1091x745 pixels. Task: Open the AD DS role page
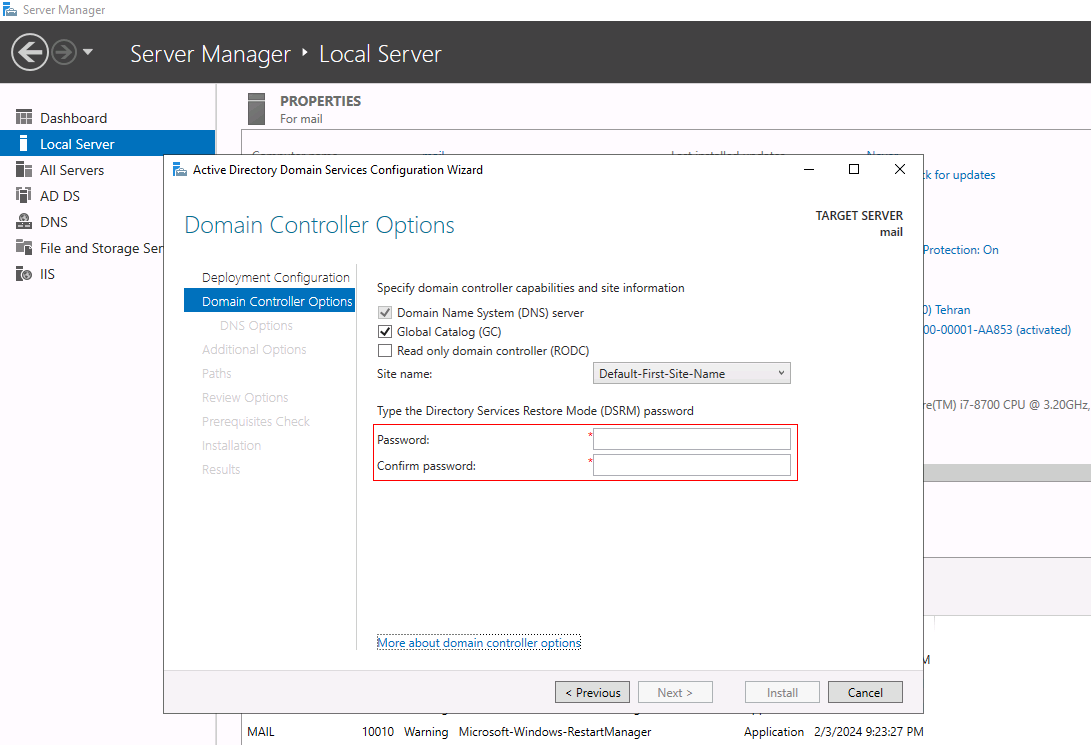pos(60,196)
